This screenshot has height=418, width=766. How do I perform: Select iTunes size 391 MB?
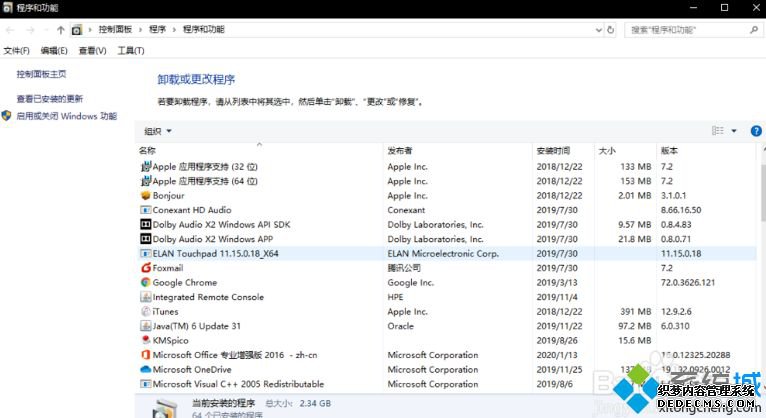coord(636,311)
